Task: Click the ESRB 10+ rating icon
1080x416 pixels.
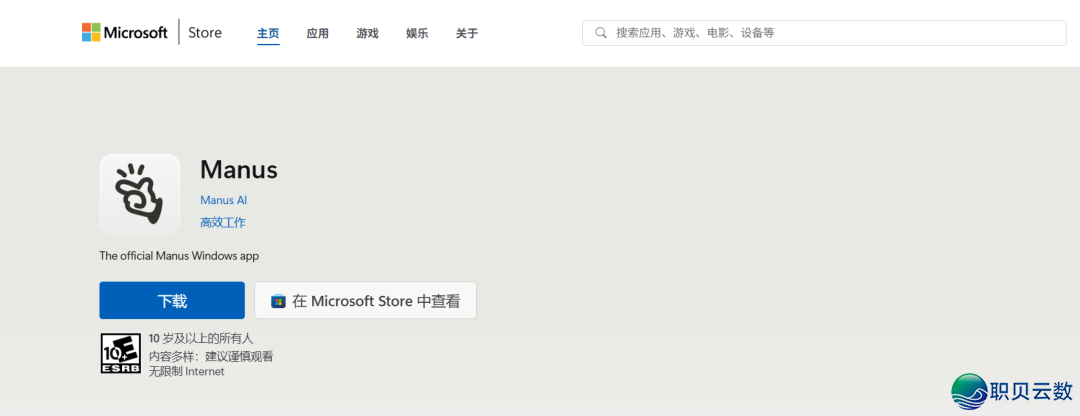Action: click(x=121, y=354)
